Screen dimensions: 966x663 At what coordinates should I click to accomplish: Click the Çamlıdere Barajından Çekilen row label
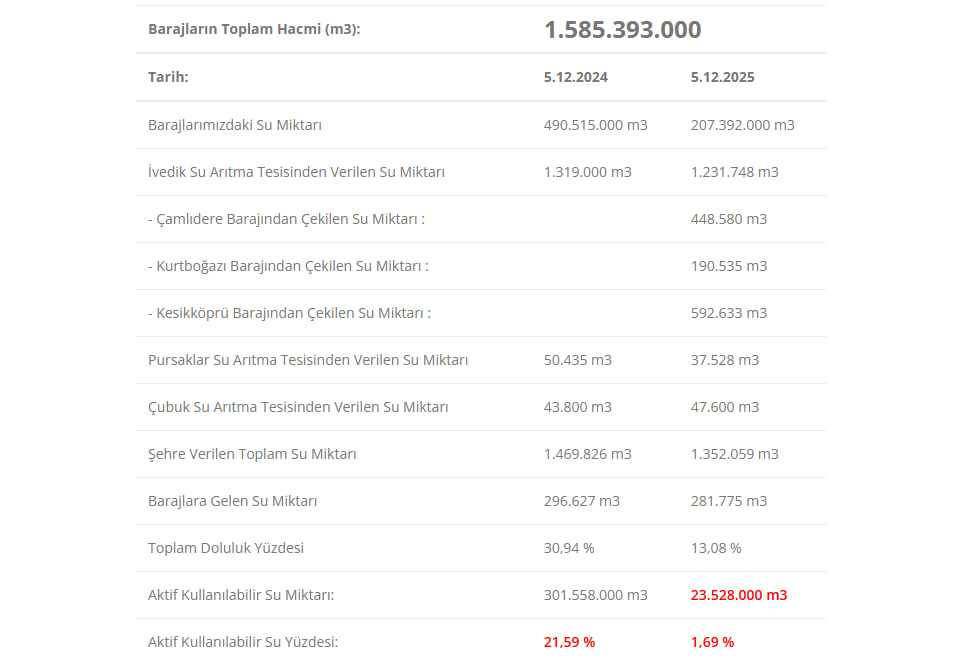click(x=286, y=219)
